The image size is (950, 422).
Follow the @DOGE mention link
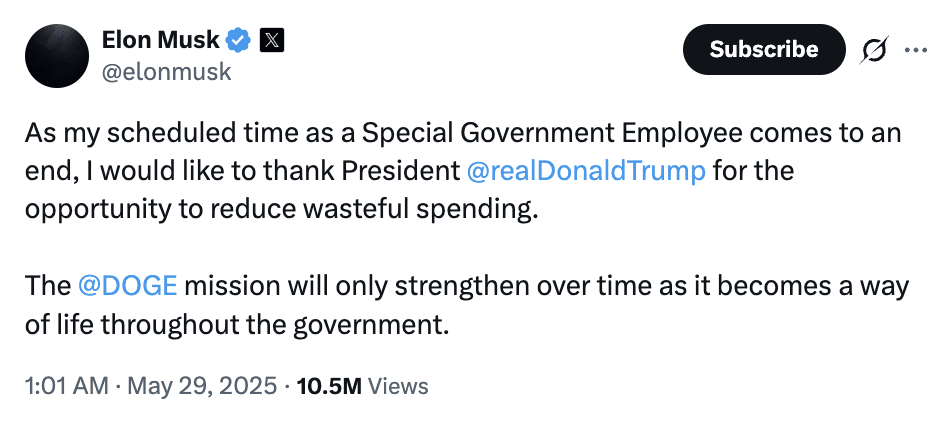pyautogui.click(x=127, y=286)
